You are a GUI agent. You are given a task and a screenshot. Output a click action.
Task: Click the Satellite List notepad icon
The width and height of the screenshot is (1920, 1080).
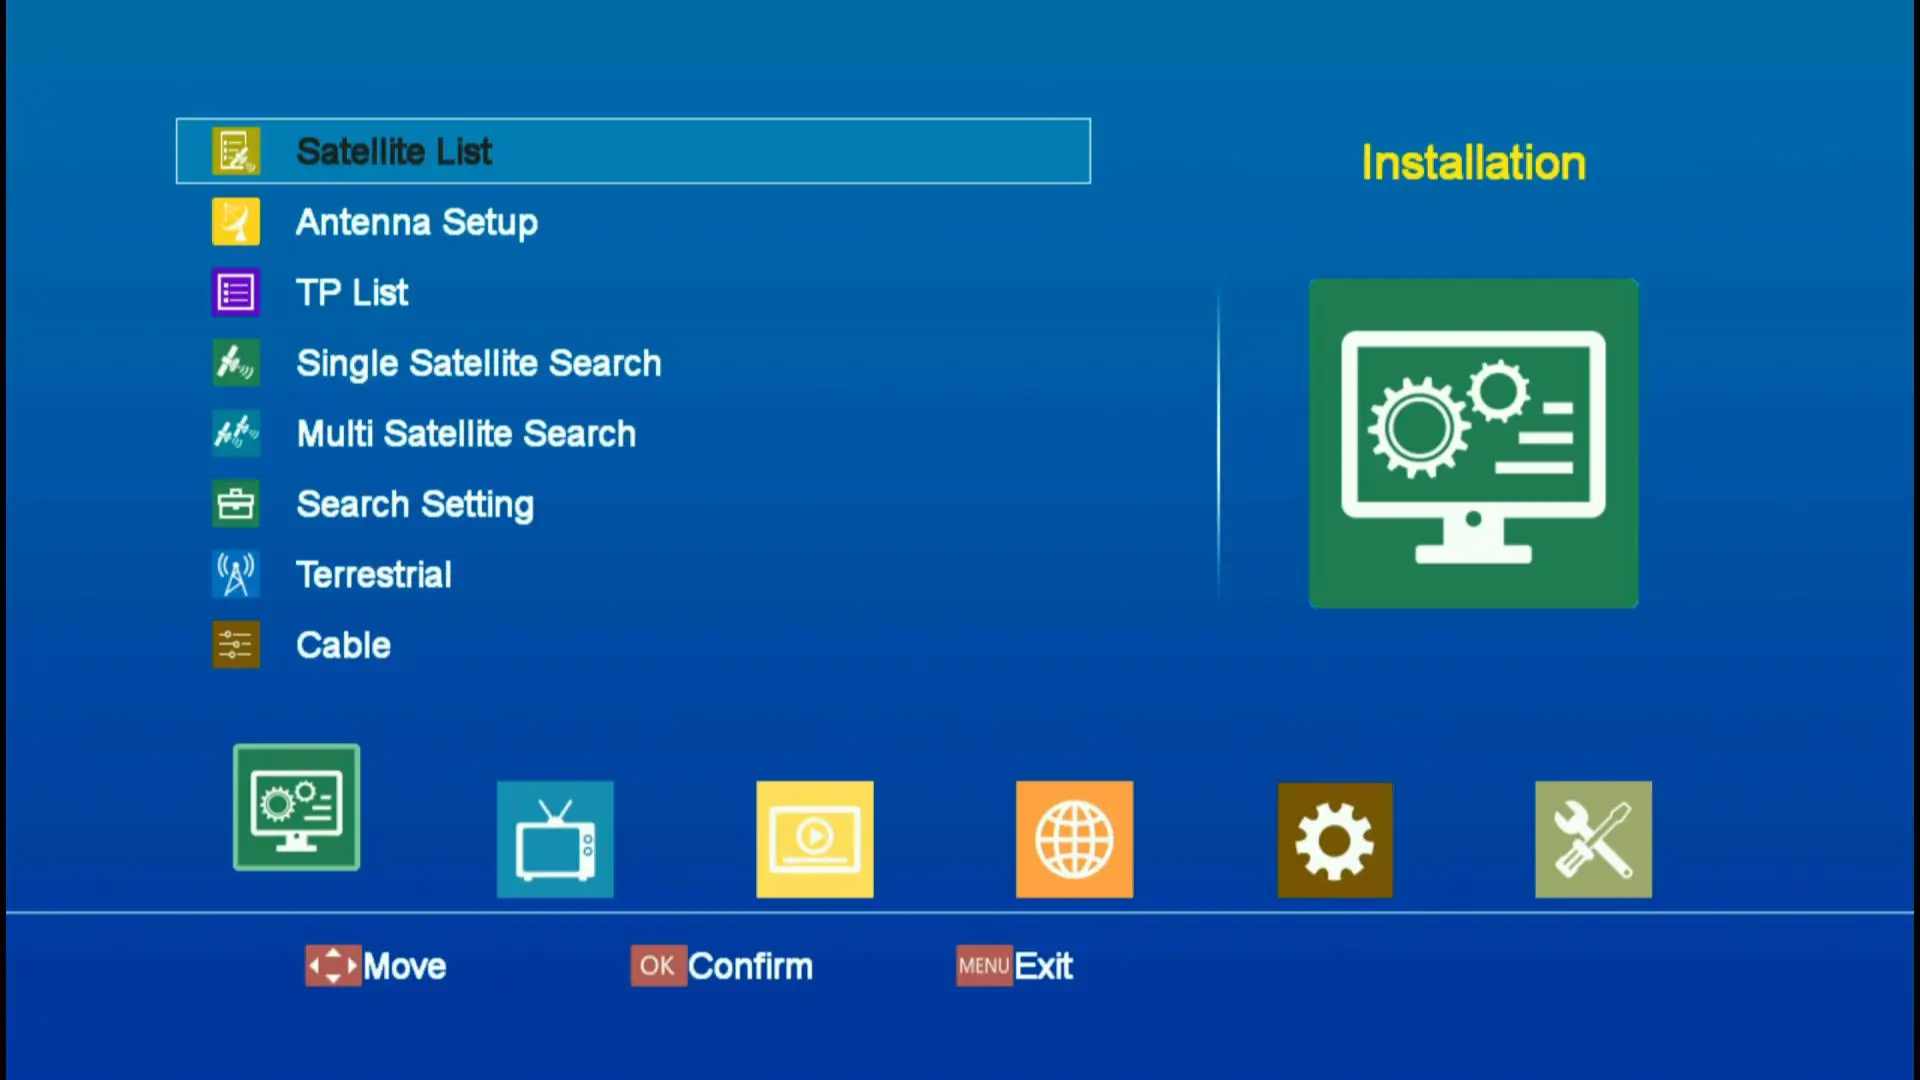tap(236, 151)
